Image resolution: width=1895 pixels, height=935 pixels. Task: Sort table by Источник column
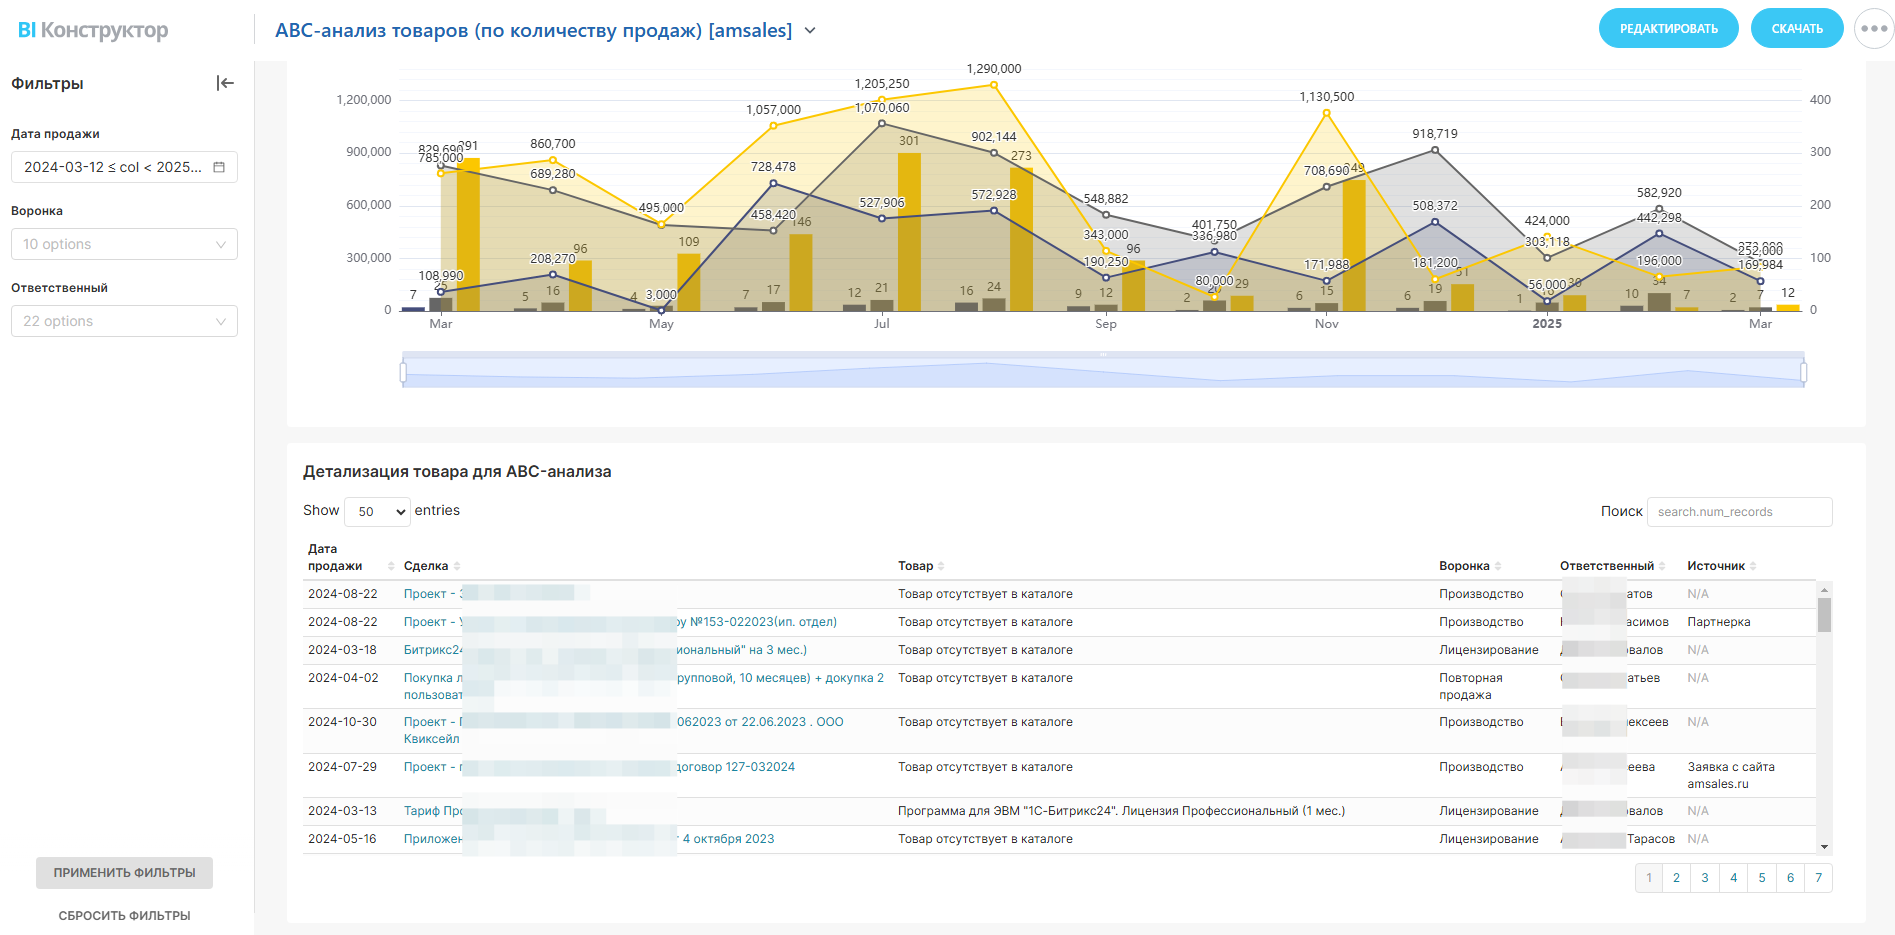coord(1752,566)
